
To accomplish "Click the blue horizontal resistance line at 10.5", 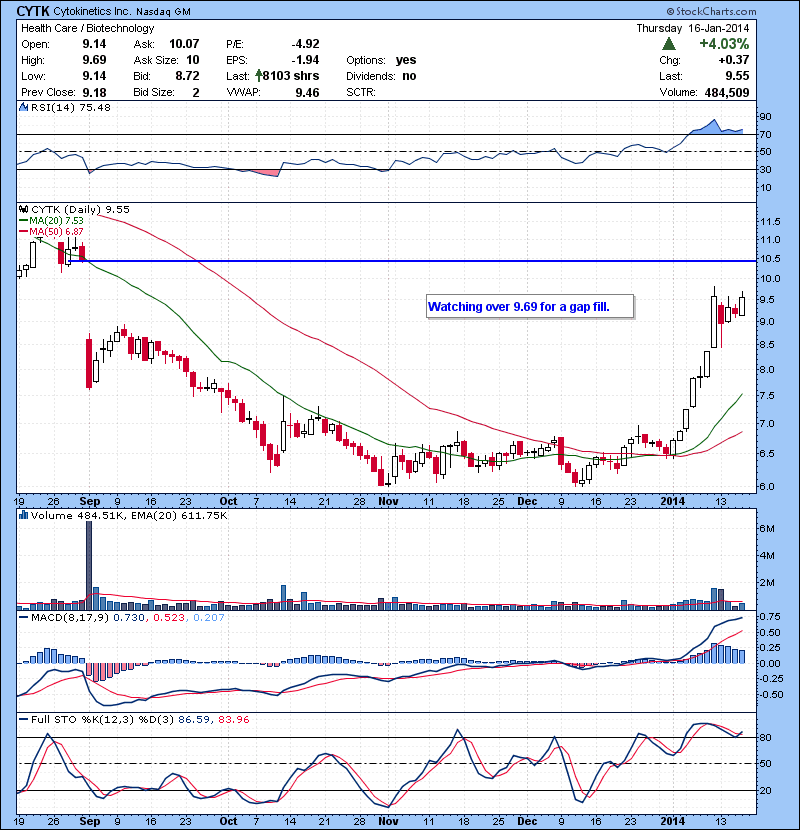I will (413, 260).
